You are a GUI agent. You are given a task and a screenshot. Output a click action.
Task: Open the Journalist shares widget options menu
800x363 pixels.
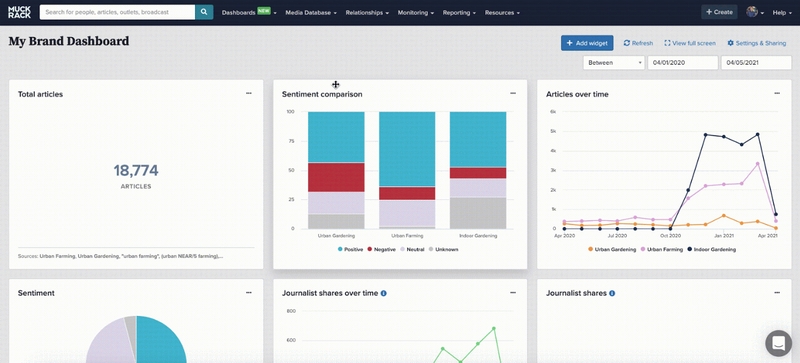click(x=777, y=293)
